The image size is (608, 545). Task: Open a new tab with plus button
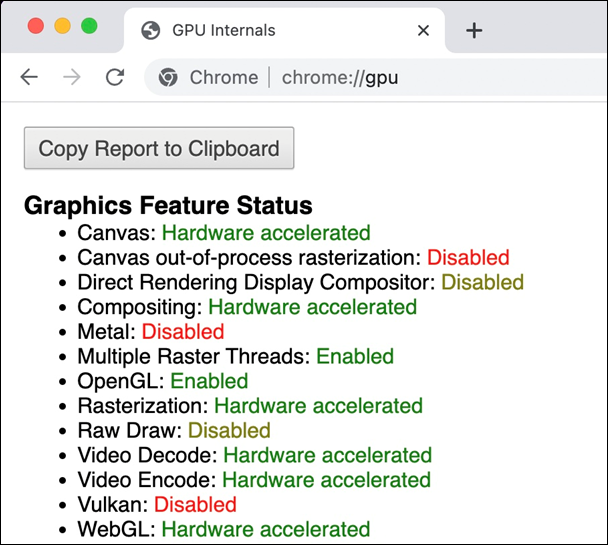click(x=474, y=30)
